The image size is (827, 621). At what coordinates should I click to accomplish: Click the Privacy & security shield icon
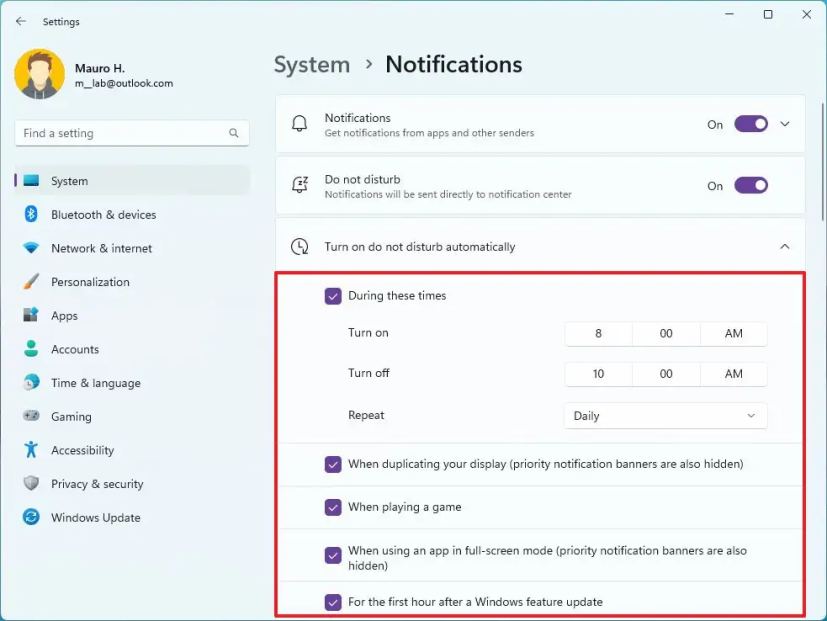[31, 483]
